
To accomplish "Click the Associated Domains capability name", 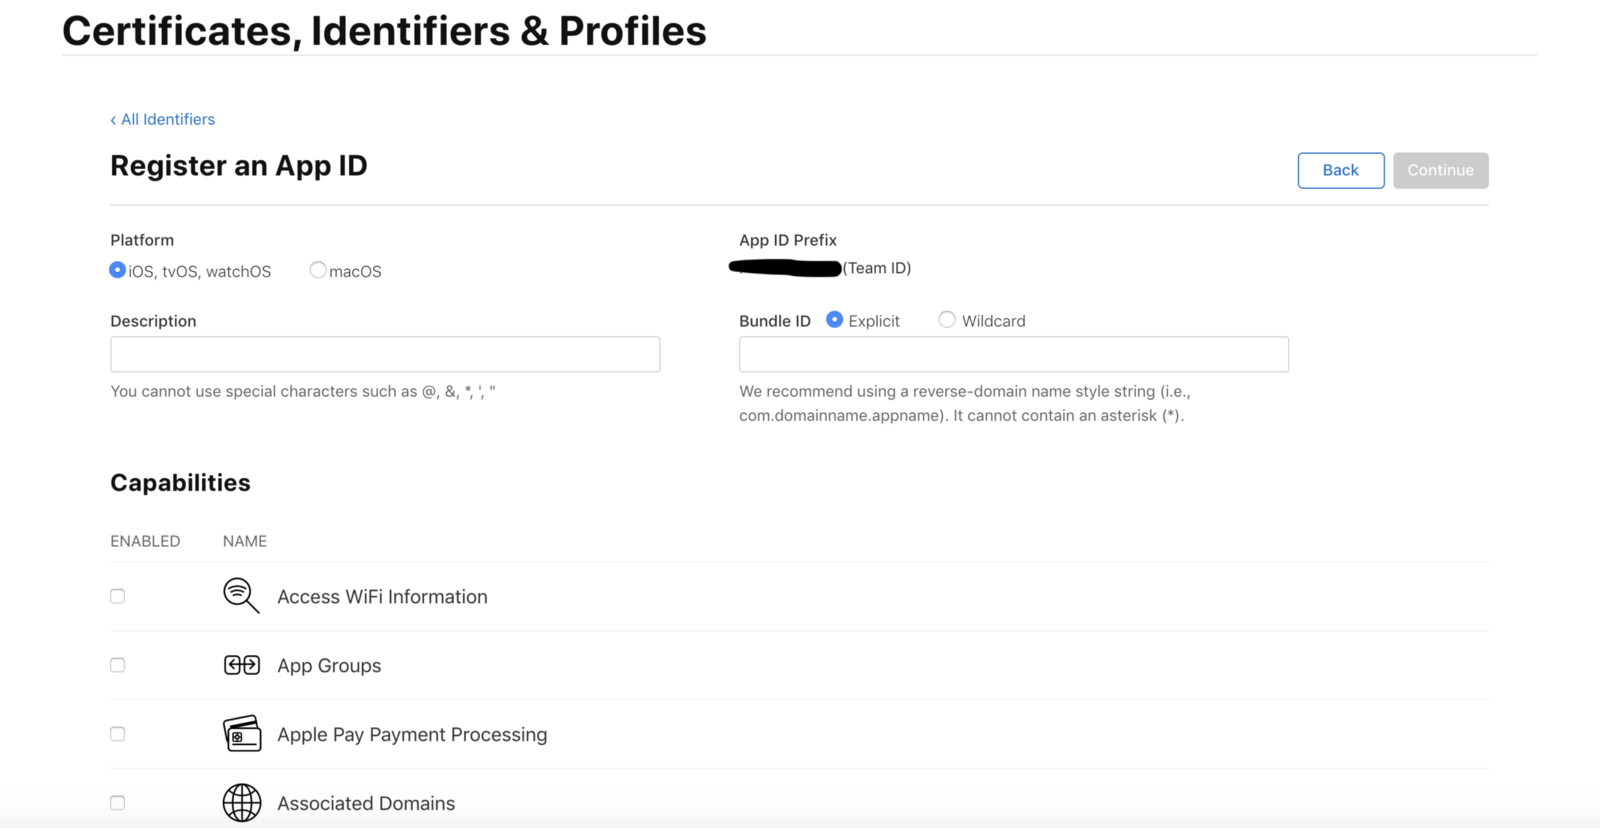I will coord(366,803).
